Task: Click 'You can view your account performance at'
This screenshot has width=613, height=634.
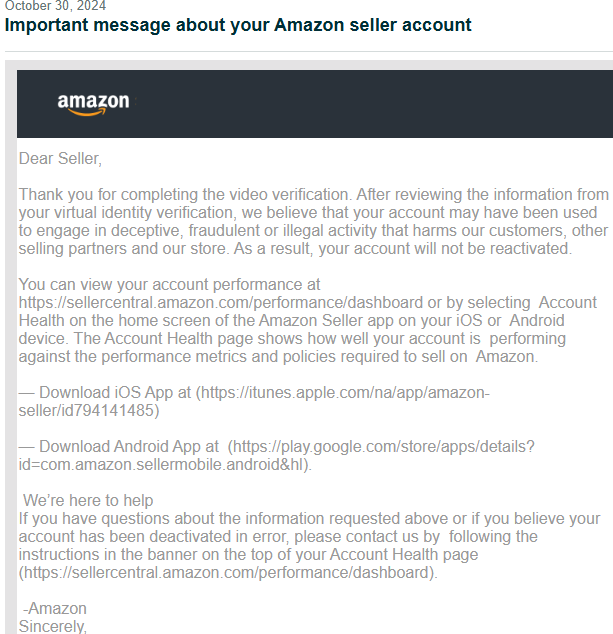Action: [x=169, y=285]
